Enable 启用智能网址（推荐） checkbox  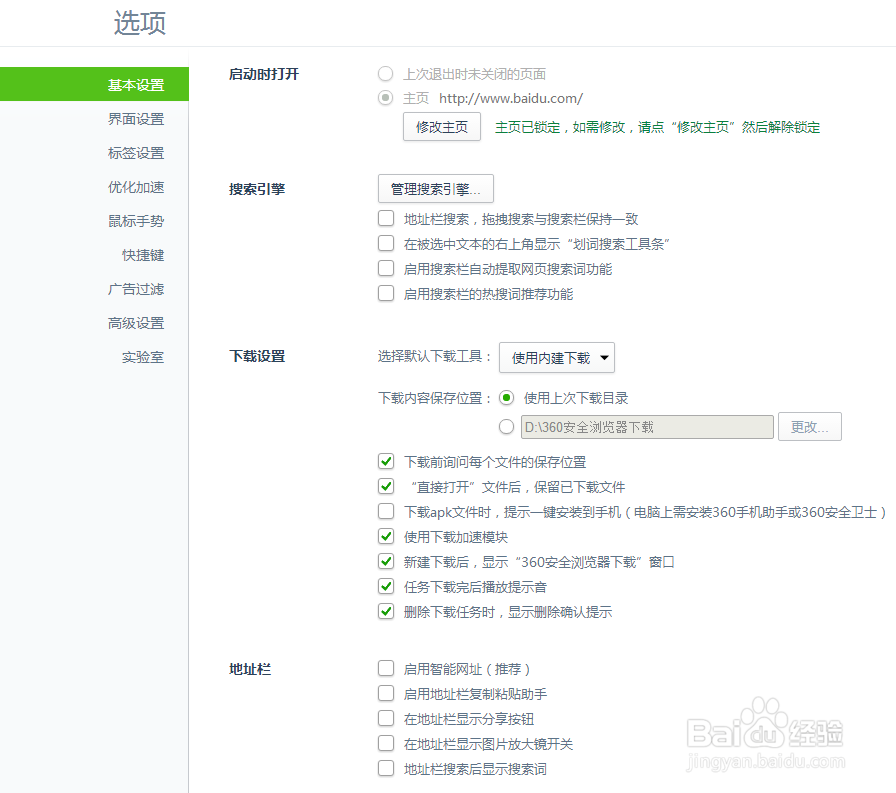(386, 668)
